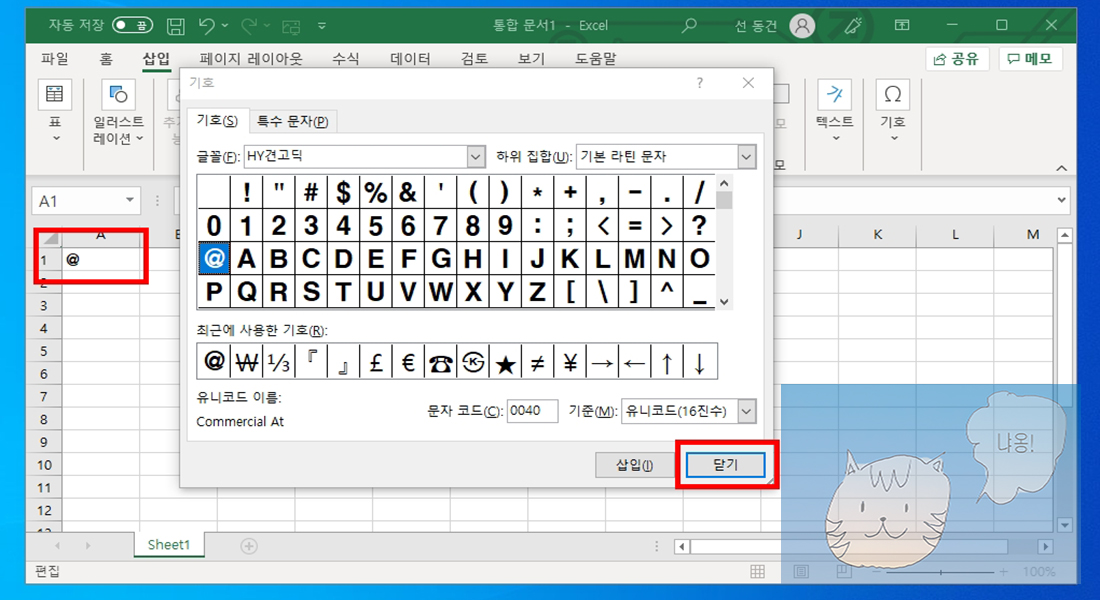This screenshot has height=600, width=1100.
Task: Switch to the 홈 ribbon tab
Action: tap(106, 59)
